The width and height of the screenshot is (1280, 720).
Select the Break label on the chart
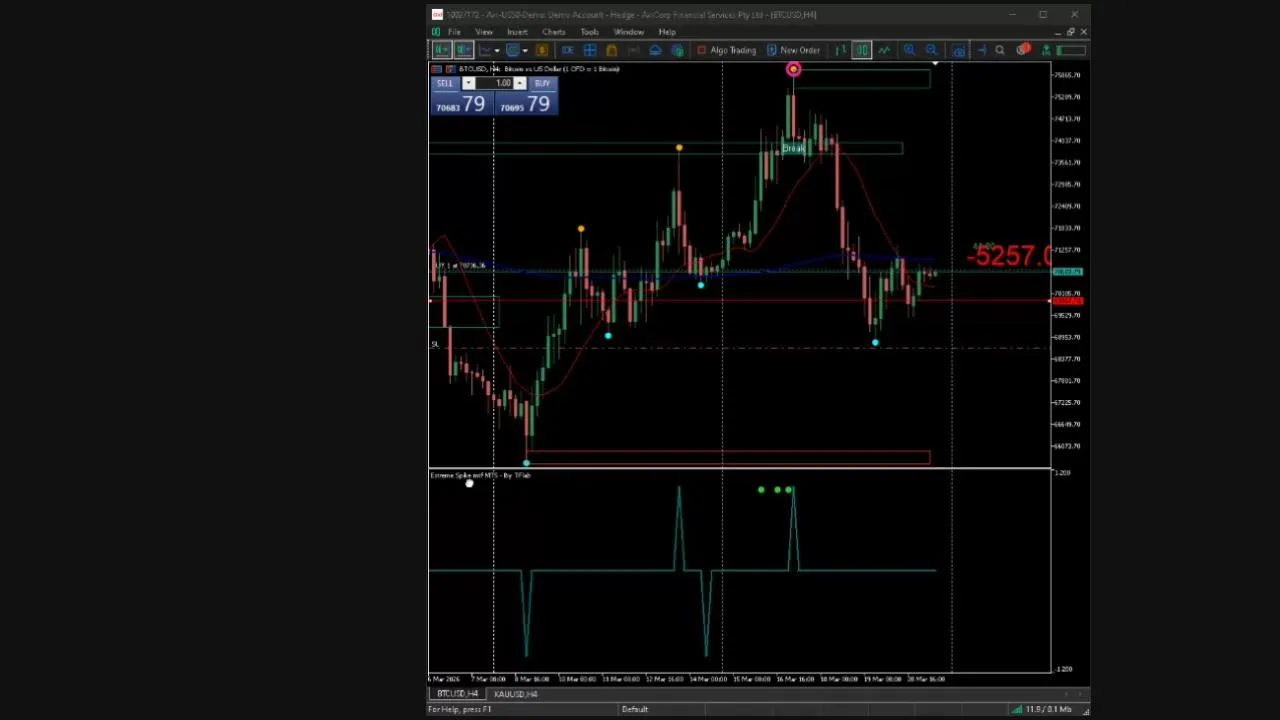793,149
